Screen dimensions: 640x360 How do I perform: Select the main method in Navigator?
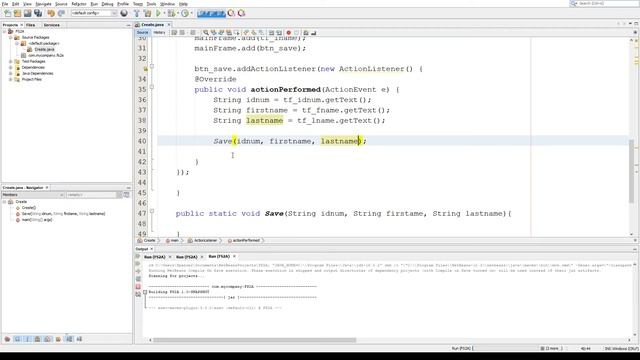37,220
